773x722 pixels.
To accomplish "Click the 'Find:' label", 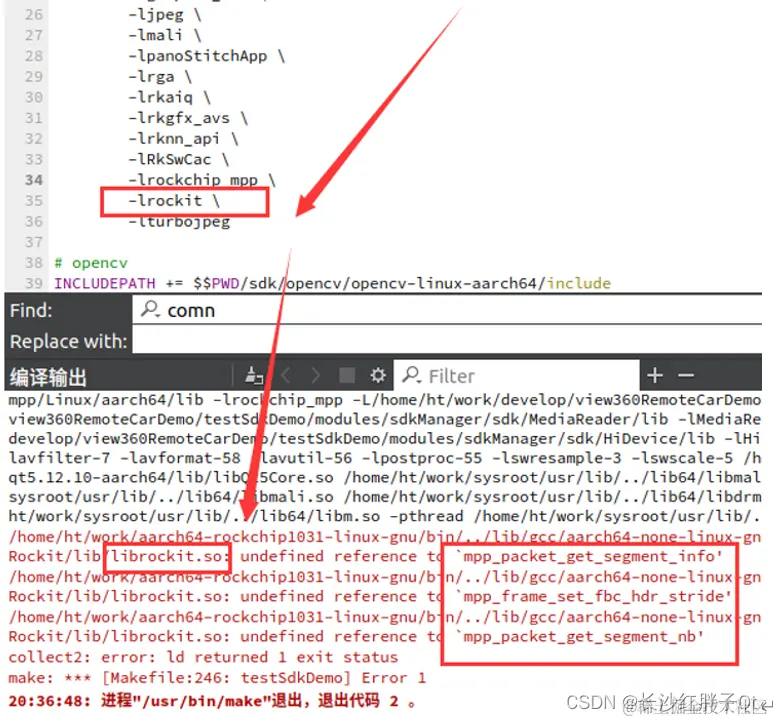I will click(x=31, y=310).
